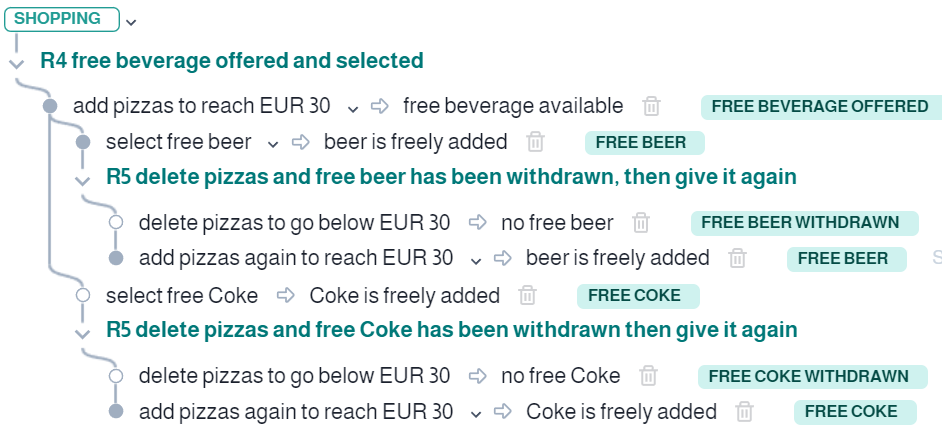Image resolution: width=942 pixels, height=431 pixels.
Task: Select the 'R5 delete pizzas and free Coke' heading
Action: click(452, 330)
